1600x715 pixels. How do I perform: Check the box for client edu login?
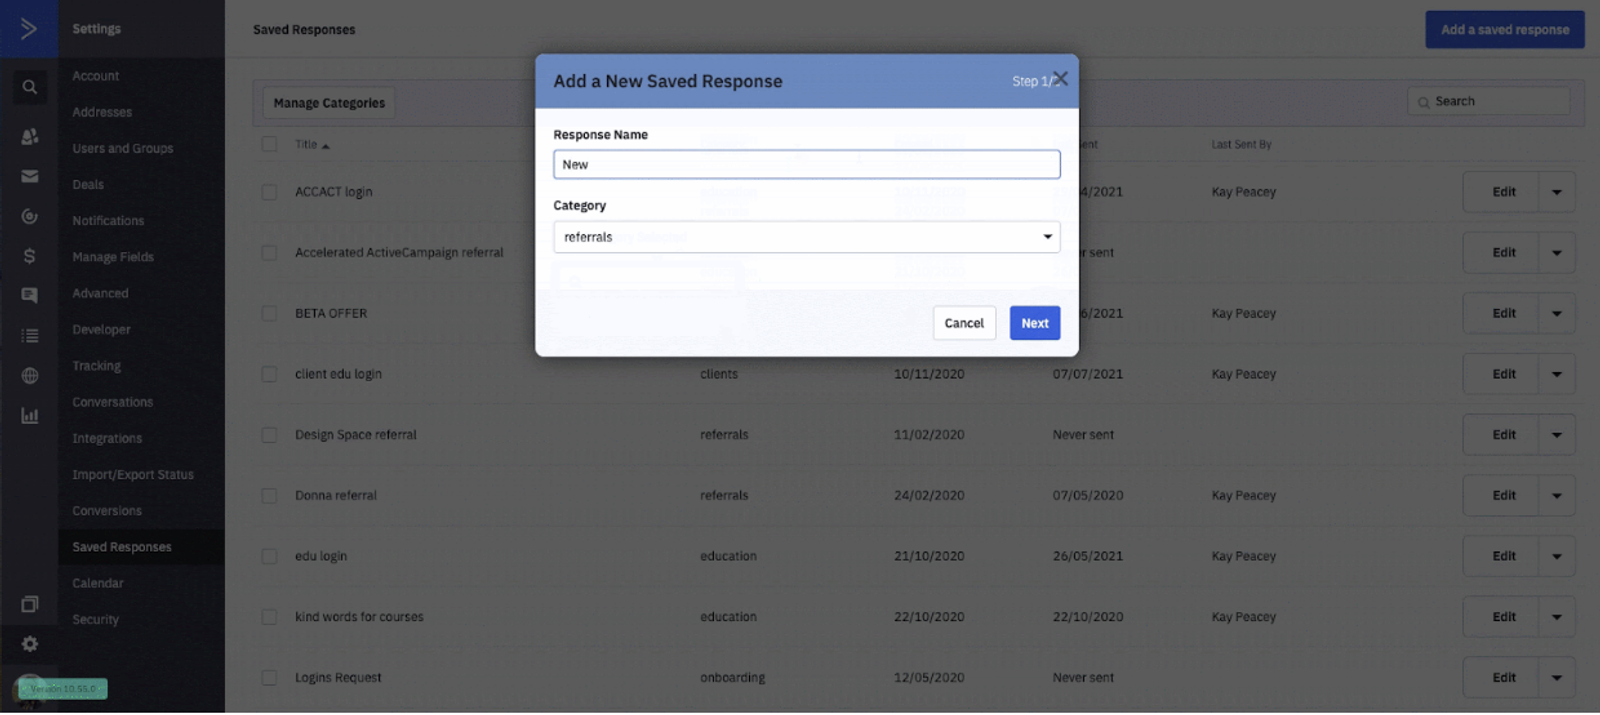click(x=269, y=374)
